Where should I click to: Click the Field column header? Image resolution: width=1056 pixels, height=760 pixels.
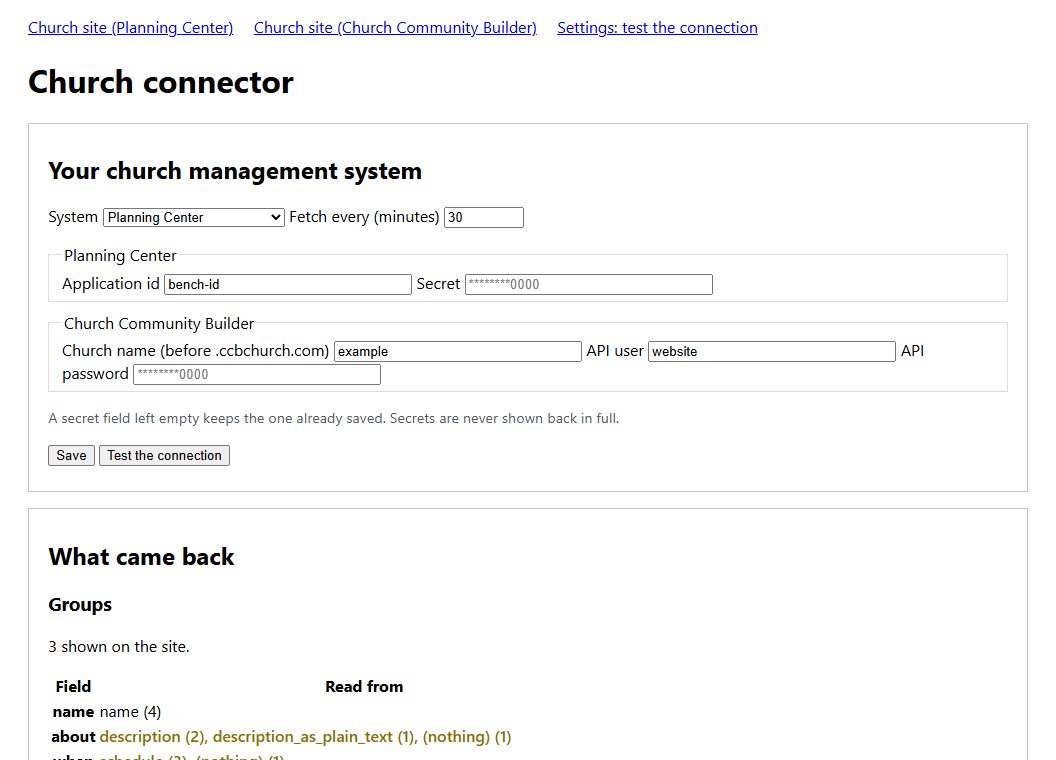click(73, 687)
